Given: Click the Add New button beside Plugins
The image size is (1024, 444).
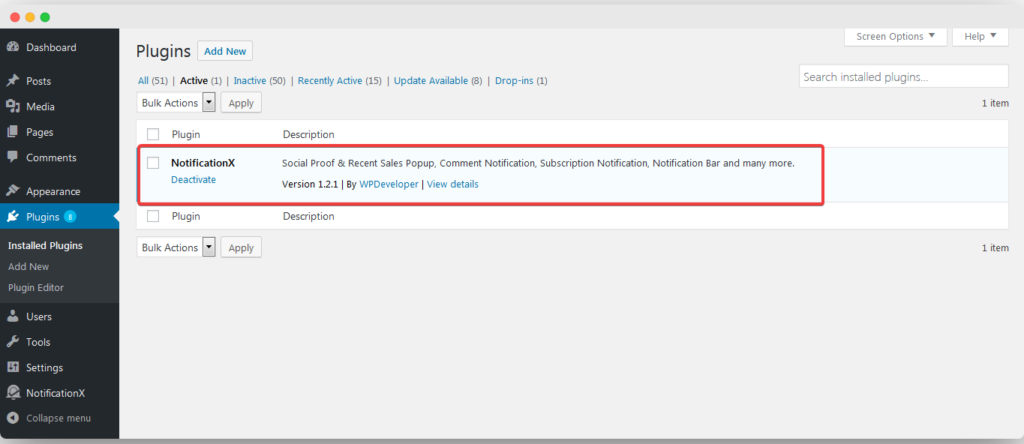Looking at the screenshot, I should 225,51.
